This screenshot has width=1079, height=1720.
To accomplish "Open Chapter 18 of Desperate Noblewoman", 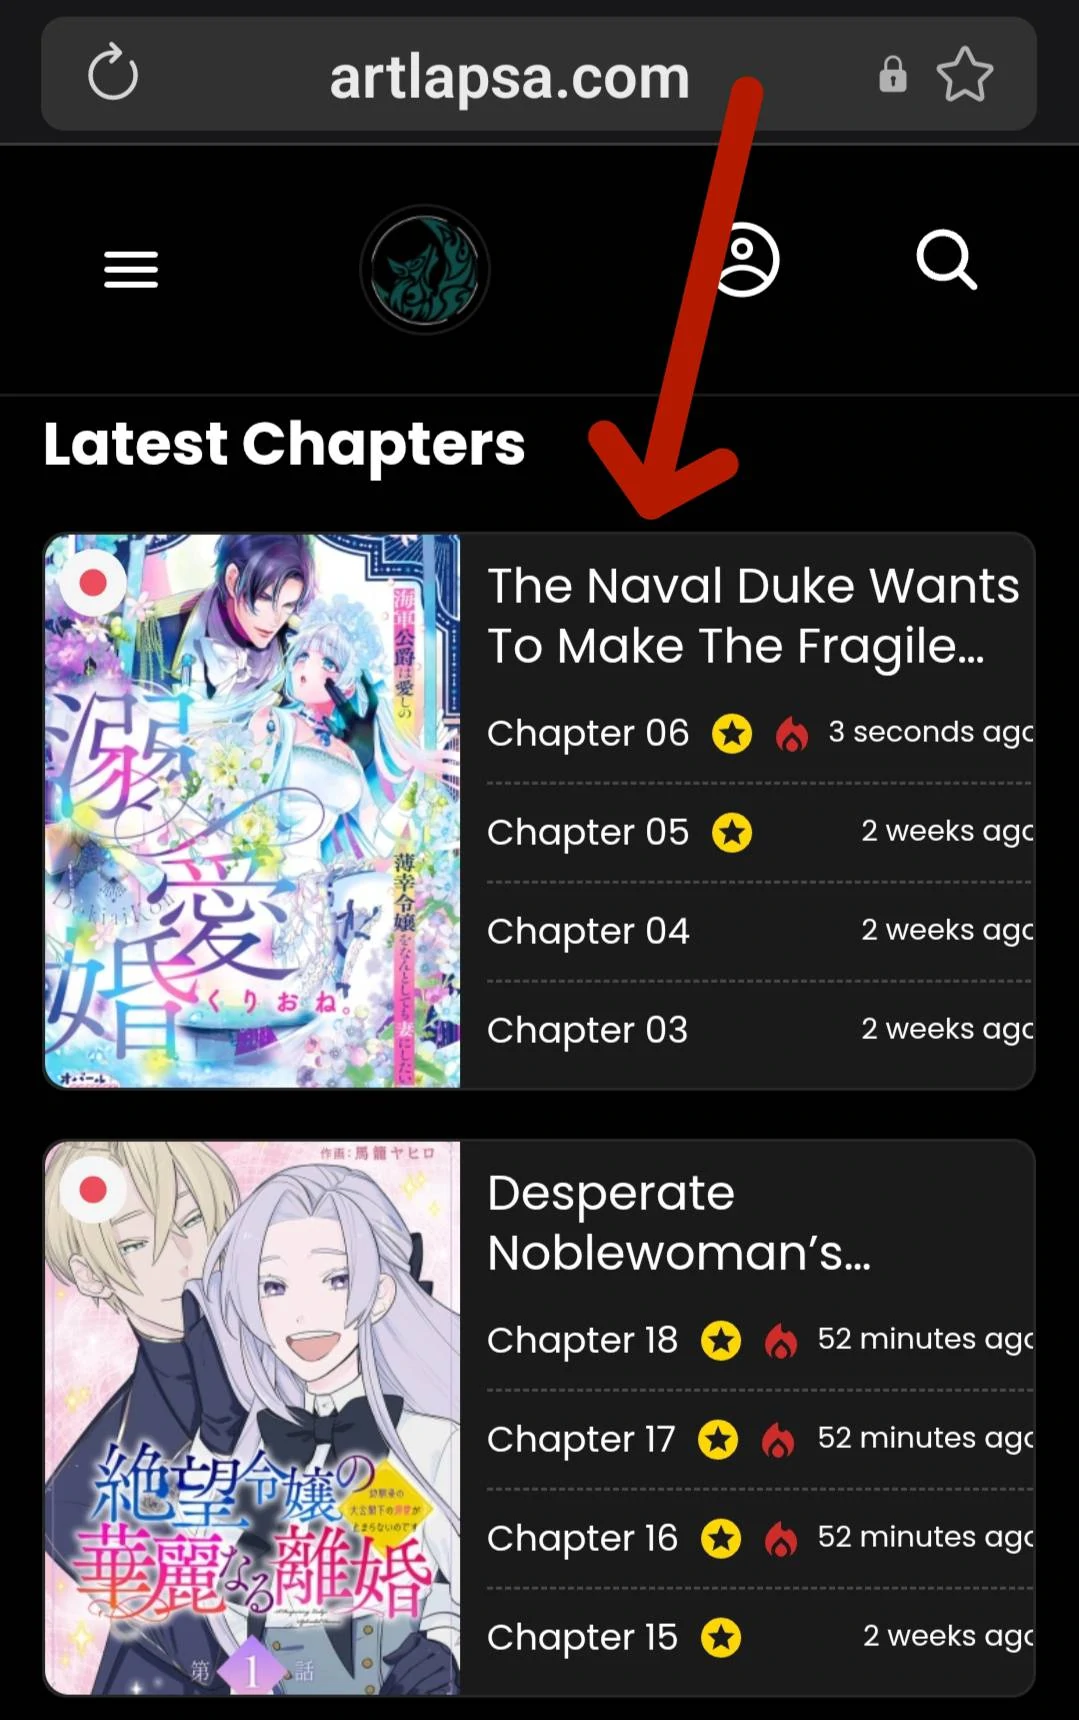I will [x=582, y=1341].
